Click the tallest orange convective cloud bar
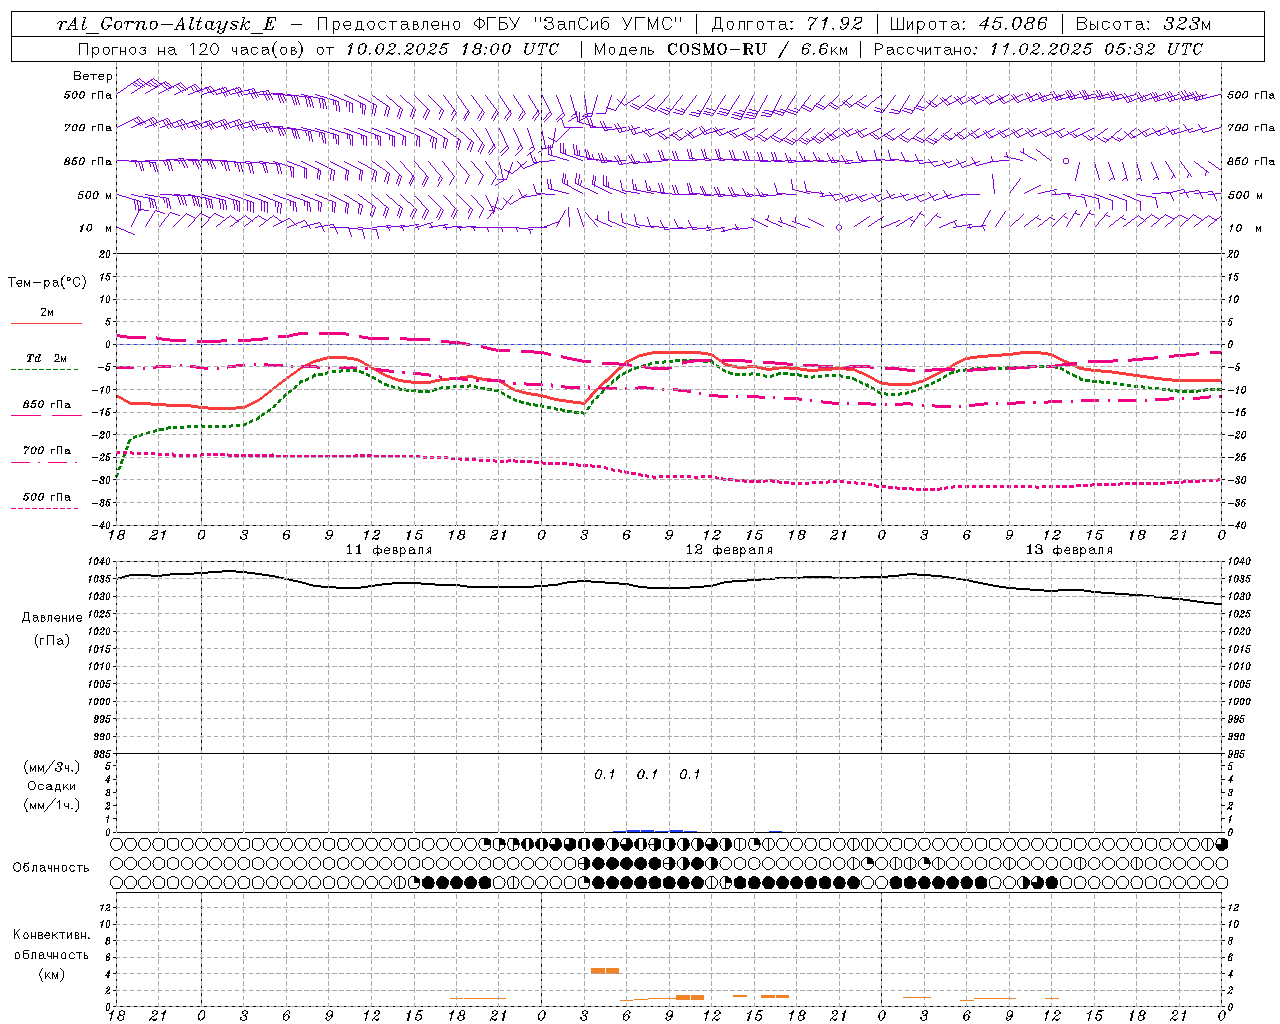Screen dimensions: 1280x1024 (605, 971)
